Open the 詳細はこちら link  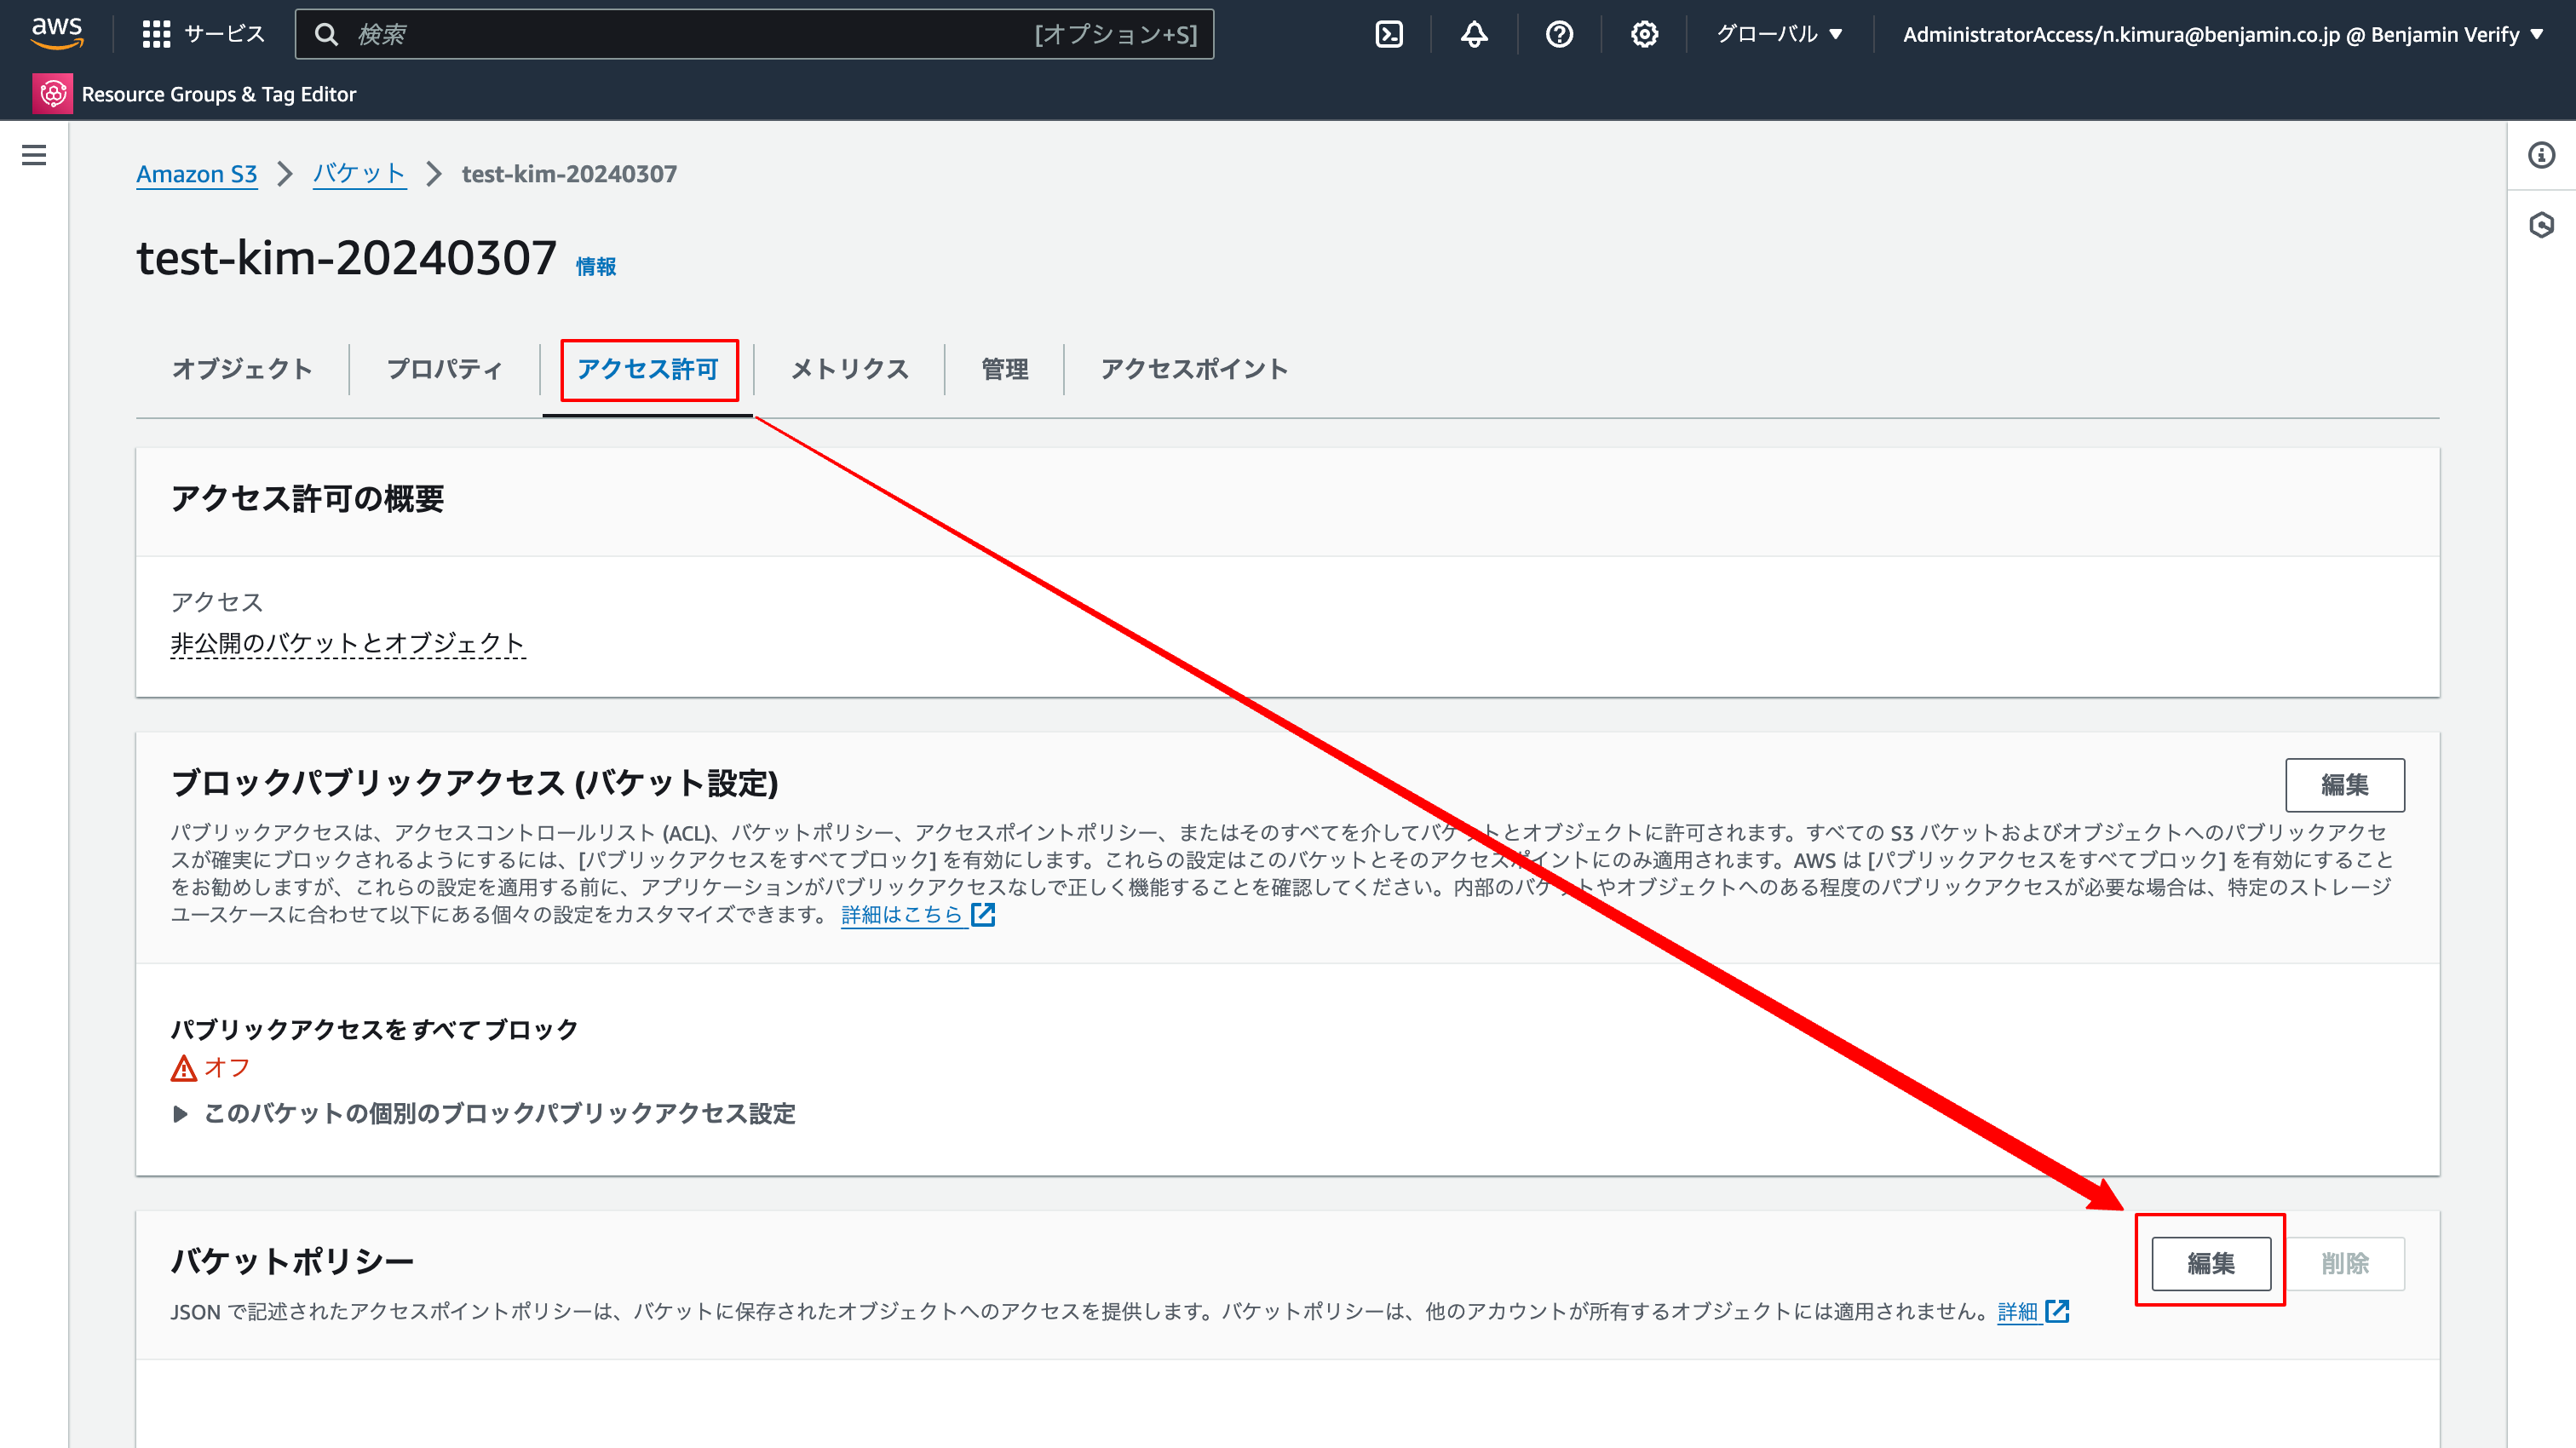point(903,914)
